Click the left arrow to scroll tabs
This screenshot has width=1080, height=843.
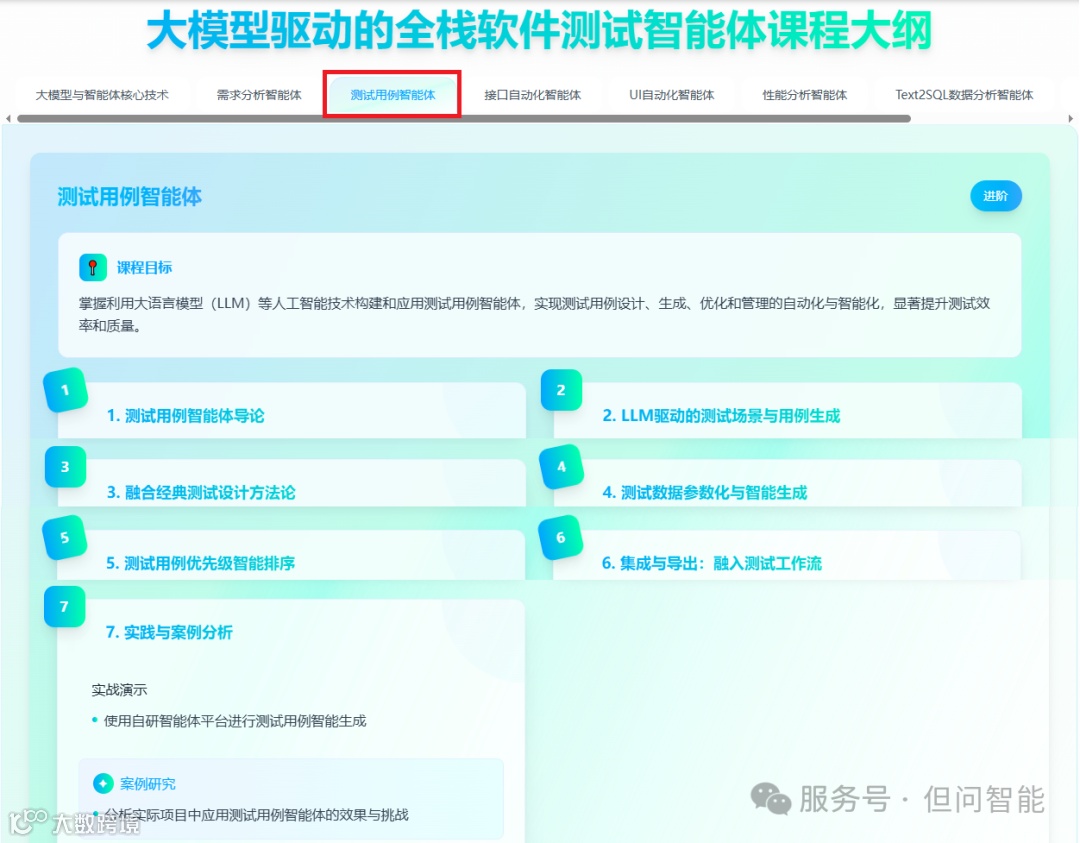[x=9, y=120]
